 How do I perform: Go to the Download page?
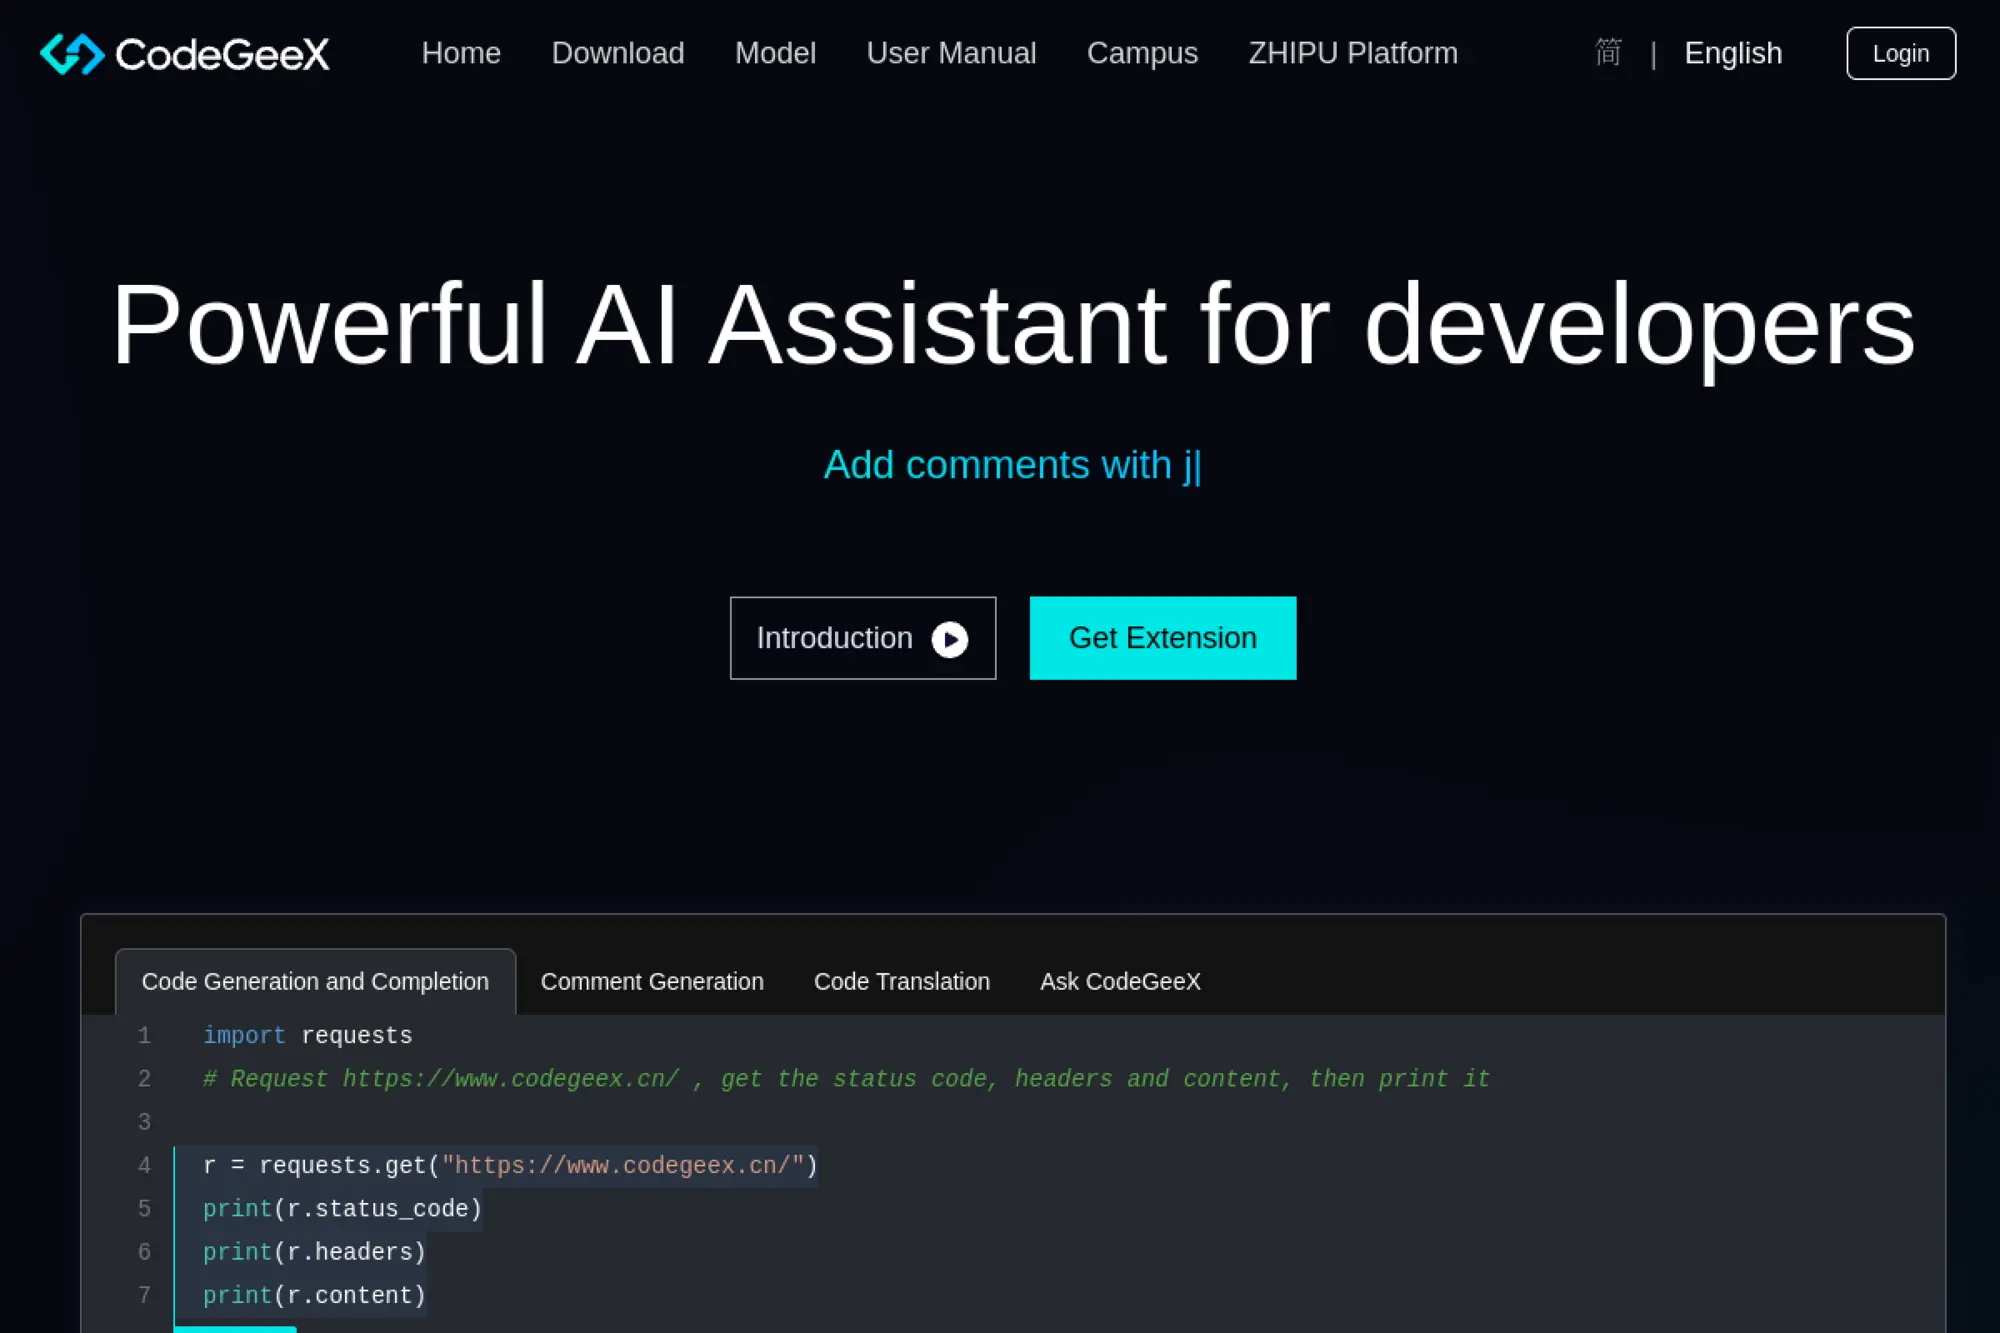tap(617, 53)
